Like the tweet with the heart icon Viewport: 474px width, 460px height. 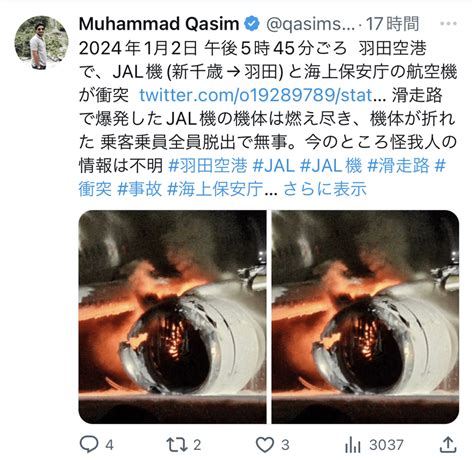pos(265,445)
